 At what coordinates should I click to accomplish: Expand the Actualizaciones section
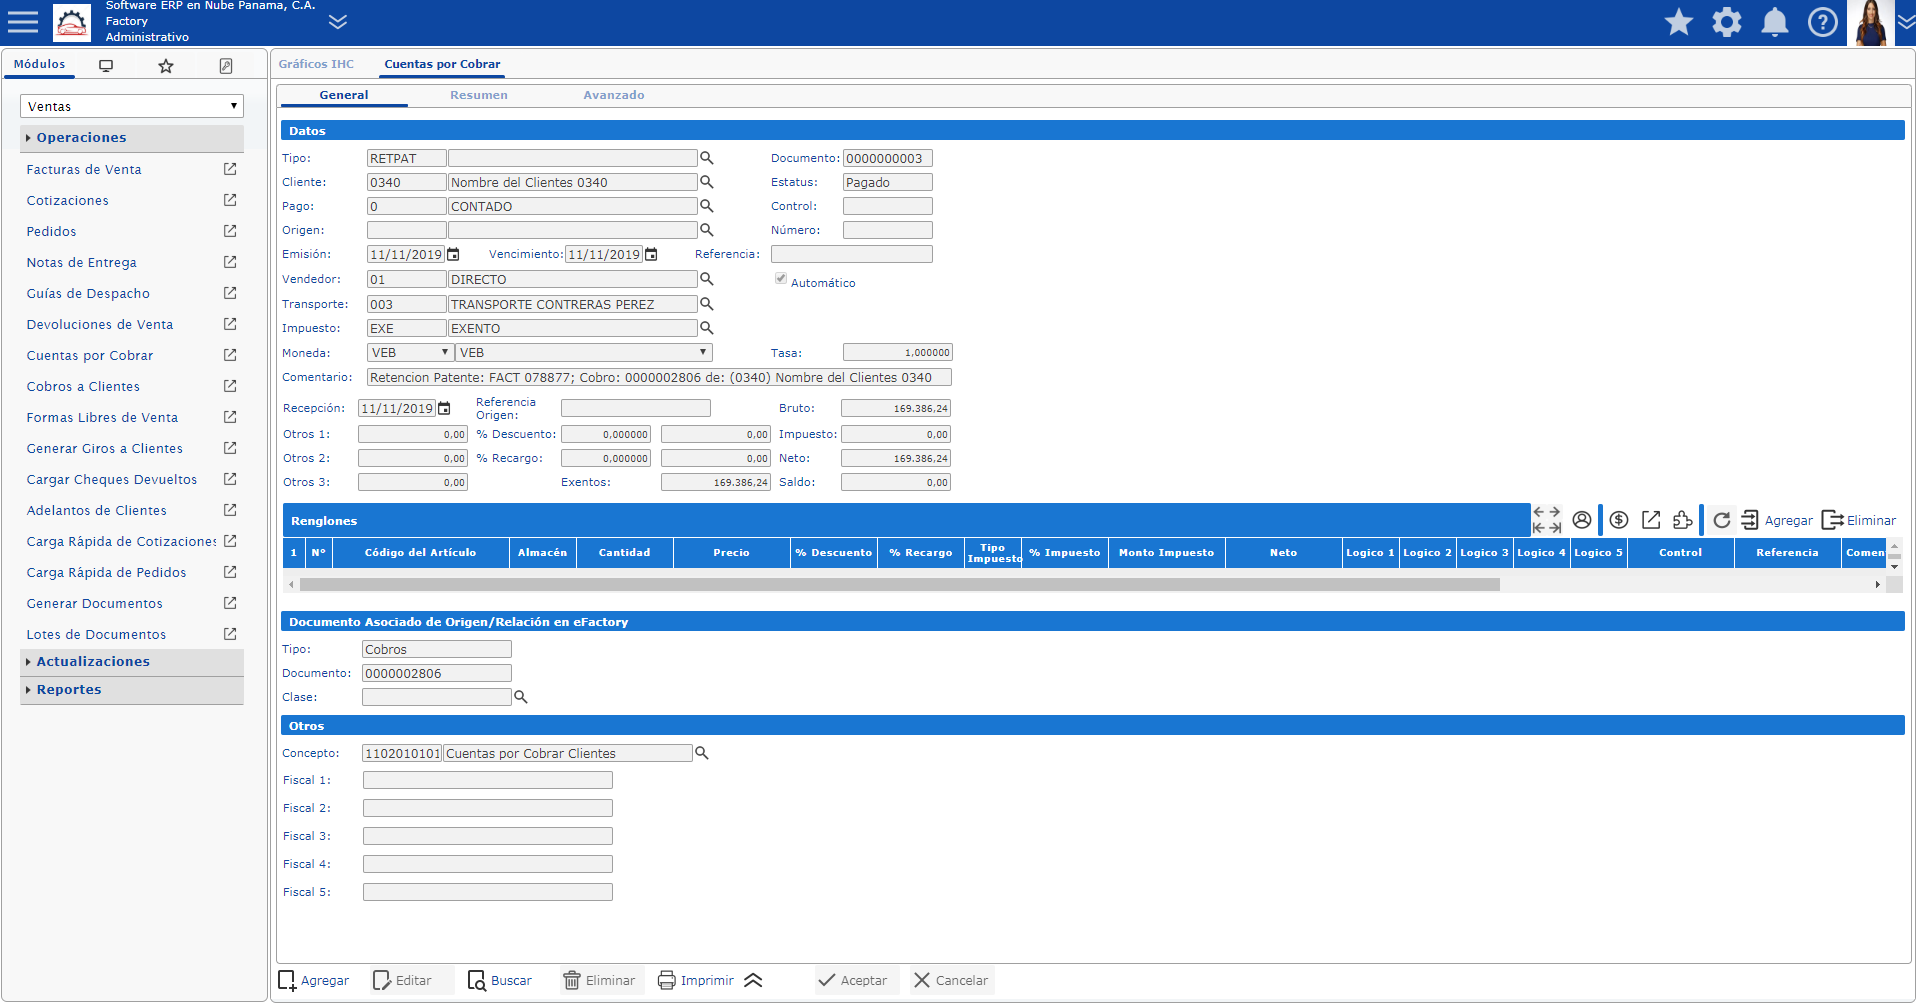pyautogui.click(x=132, y=662)
